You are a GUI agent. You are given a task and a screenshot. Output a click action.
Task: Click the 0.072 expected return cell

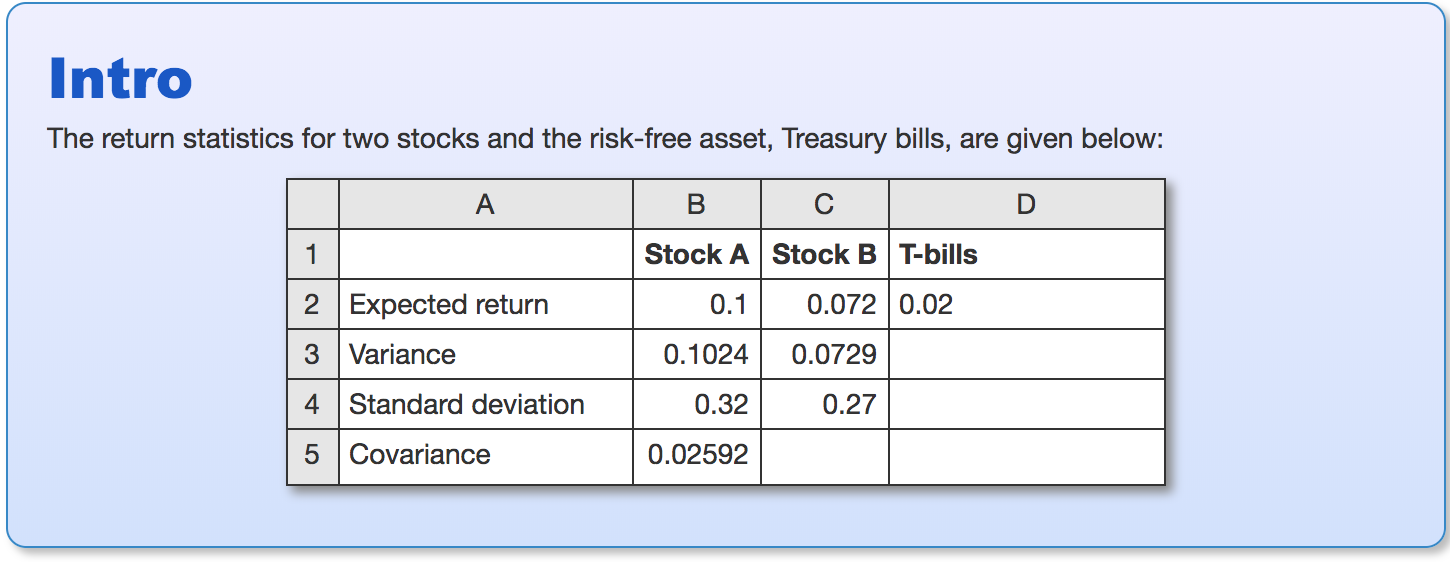[824, 305]
